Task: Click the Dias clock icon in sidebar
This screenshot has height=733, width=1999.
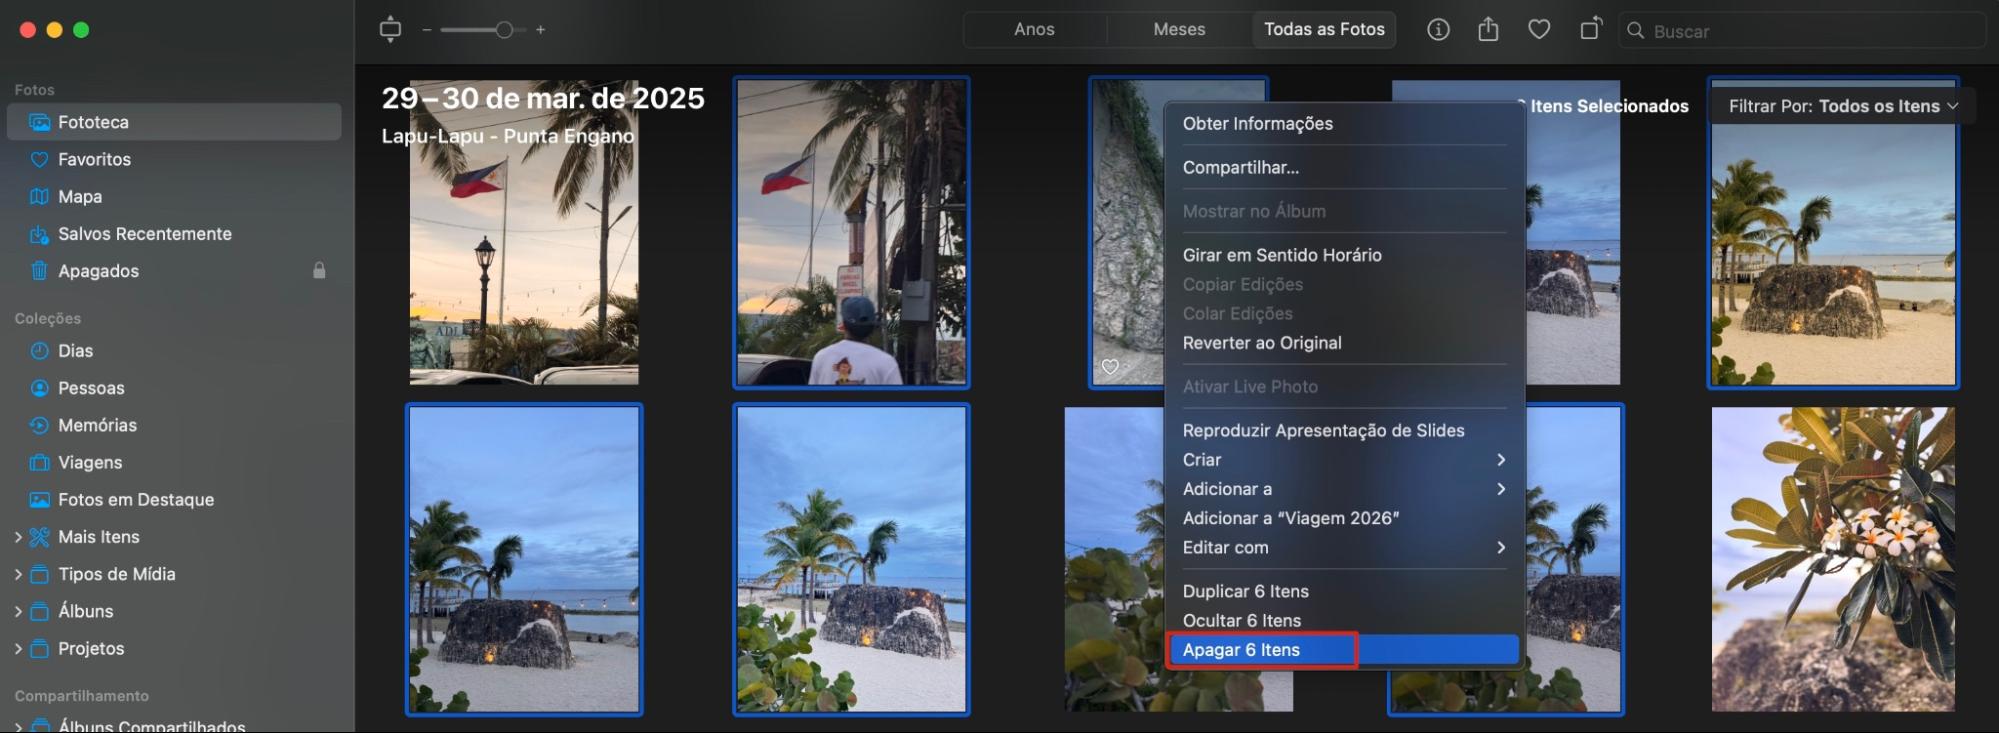Action: pos(39,351)
